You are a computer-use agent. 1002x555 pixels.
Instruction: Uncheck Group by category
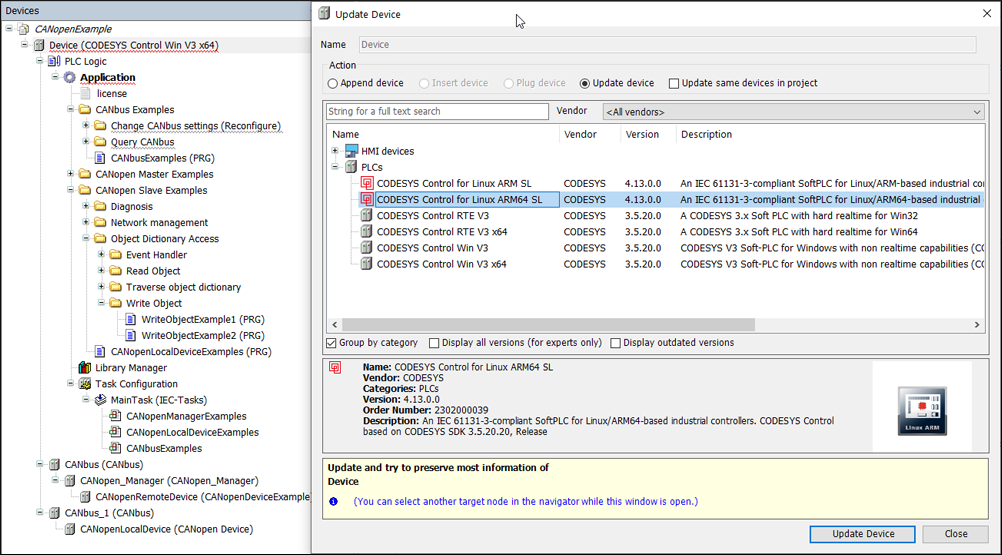(331, 343)
